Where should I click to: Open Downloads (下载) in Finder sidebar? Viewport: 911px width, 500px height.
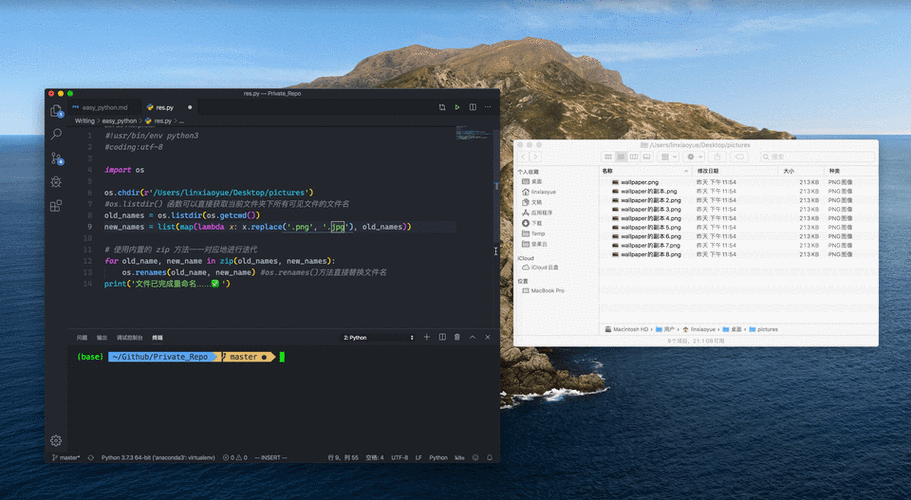coord(532,223)
